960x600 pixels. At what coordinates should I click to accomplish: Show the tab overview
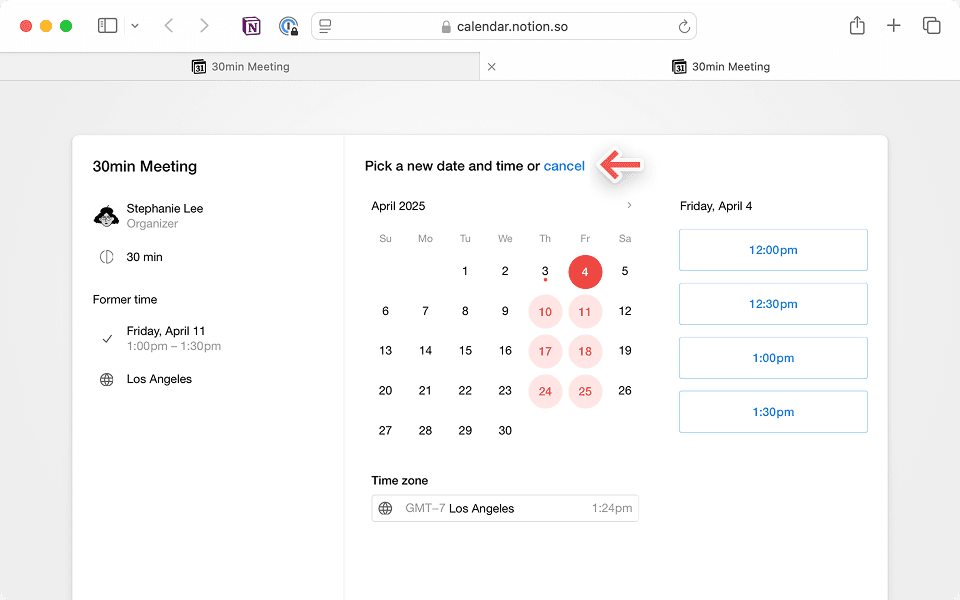[931, 25]
